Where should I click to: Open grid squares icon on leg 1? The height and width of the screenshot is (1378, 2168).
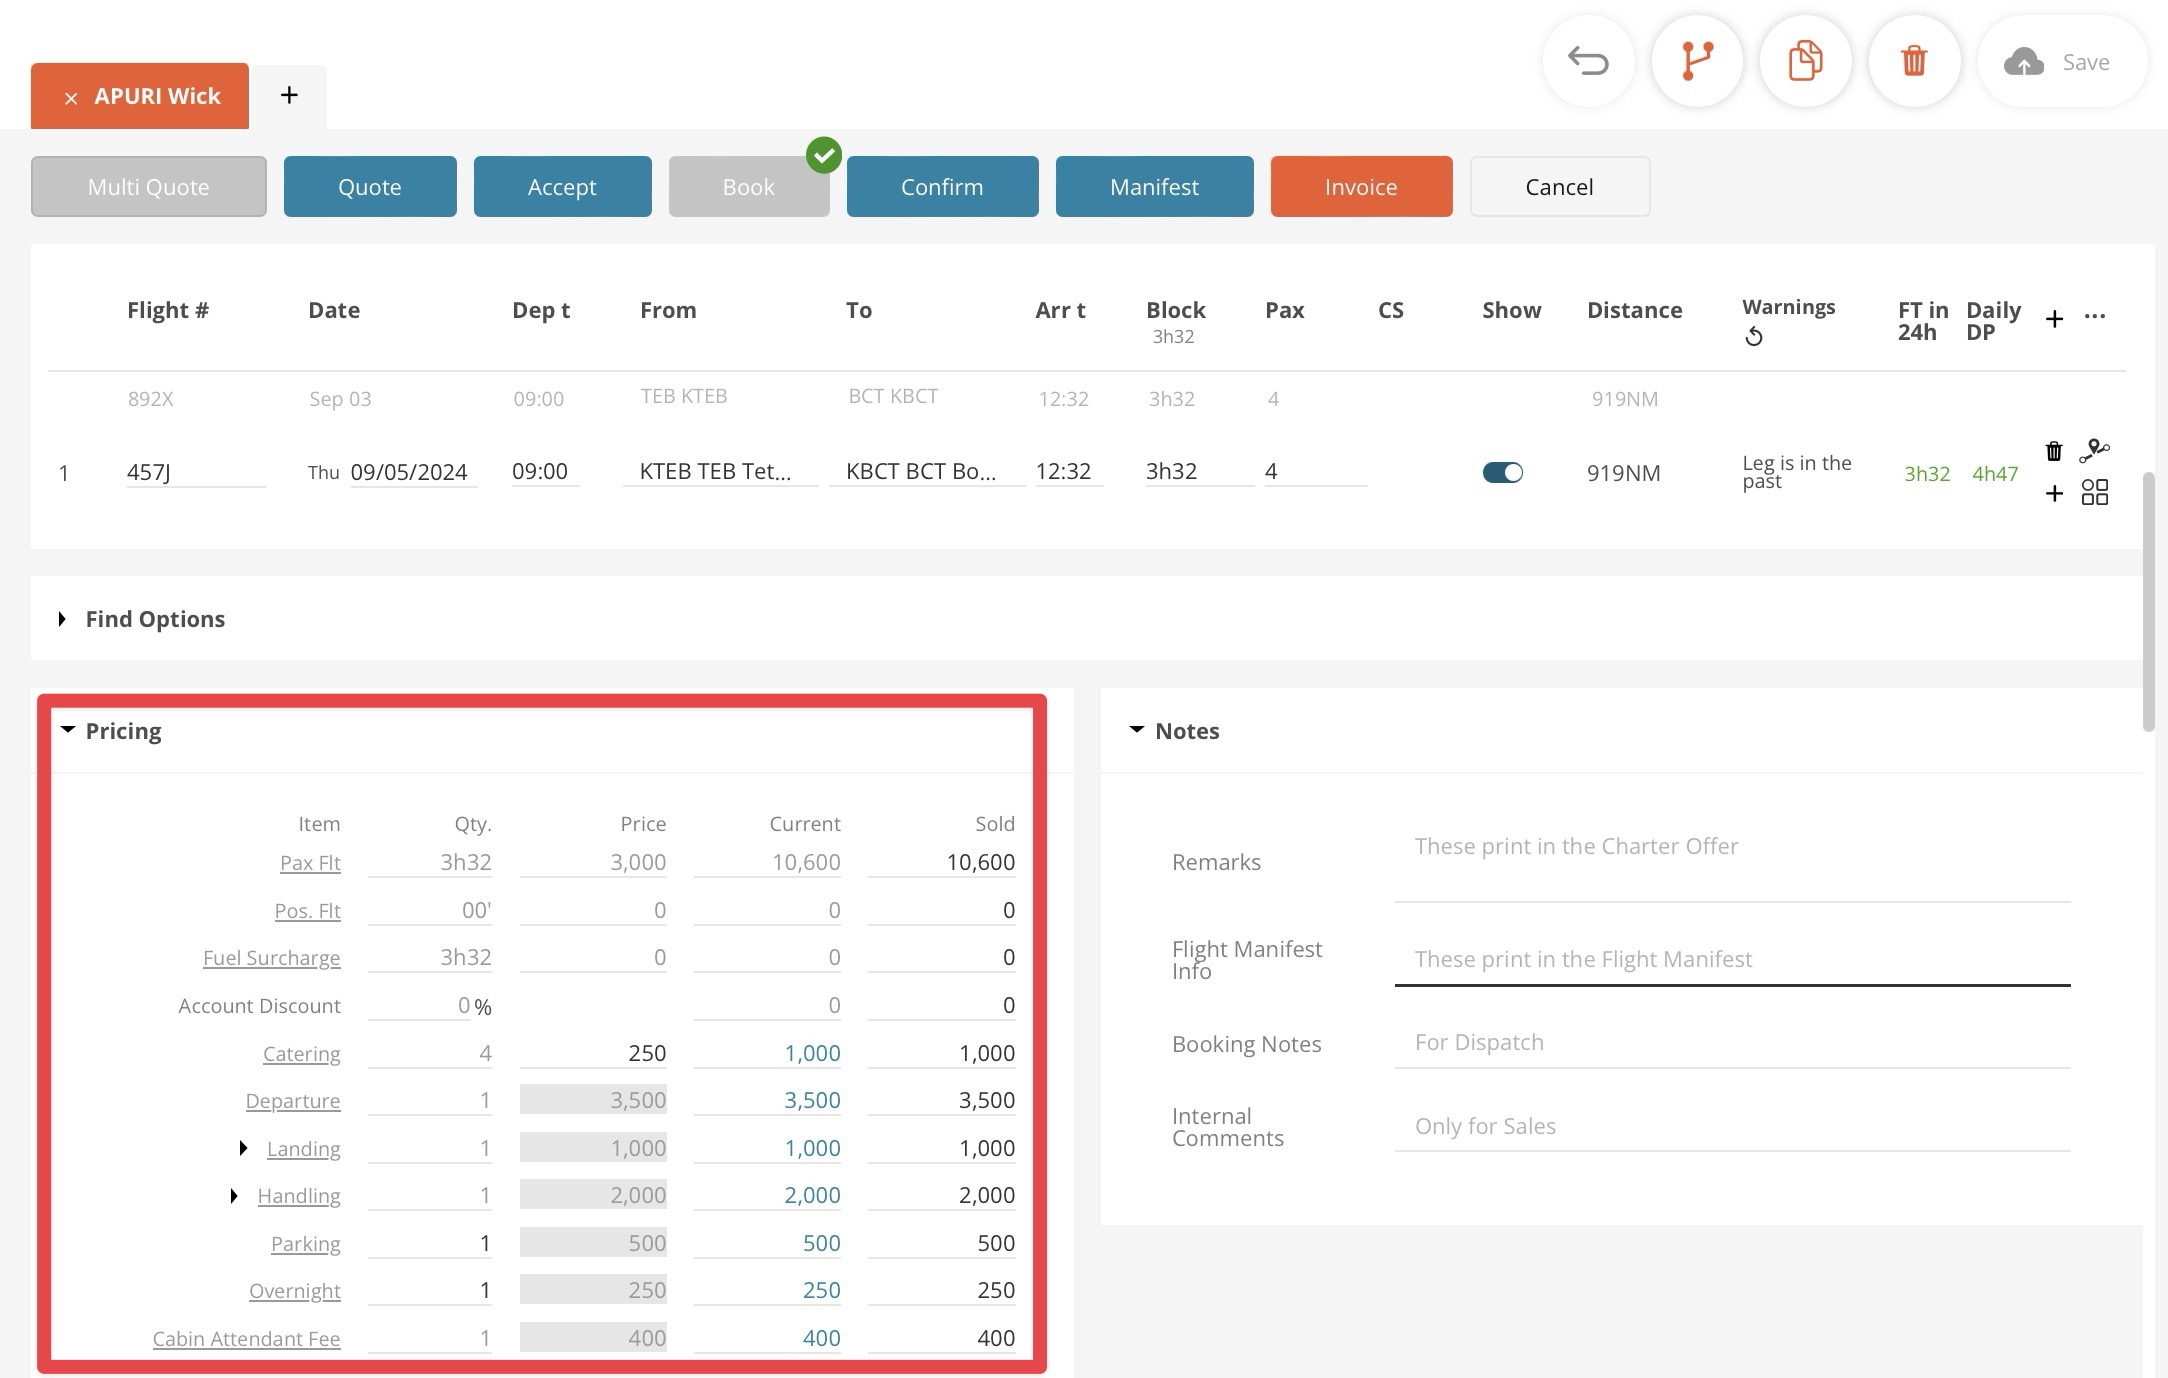tap(2094, 492)
